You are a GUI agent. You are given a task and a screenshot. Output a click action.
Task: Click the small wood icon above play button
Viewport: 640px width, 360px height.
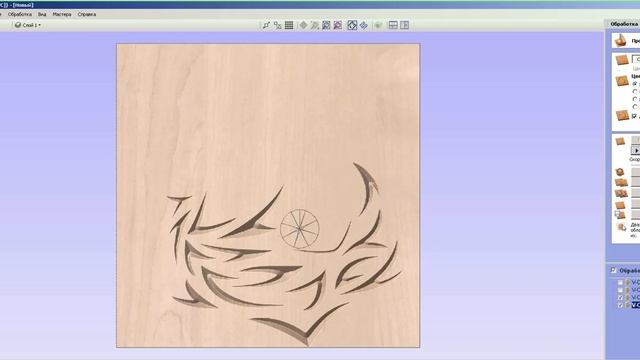(620, 142)
